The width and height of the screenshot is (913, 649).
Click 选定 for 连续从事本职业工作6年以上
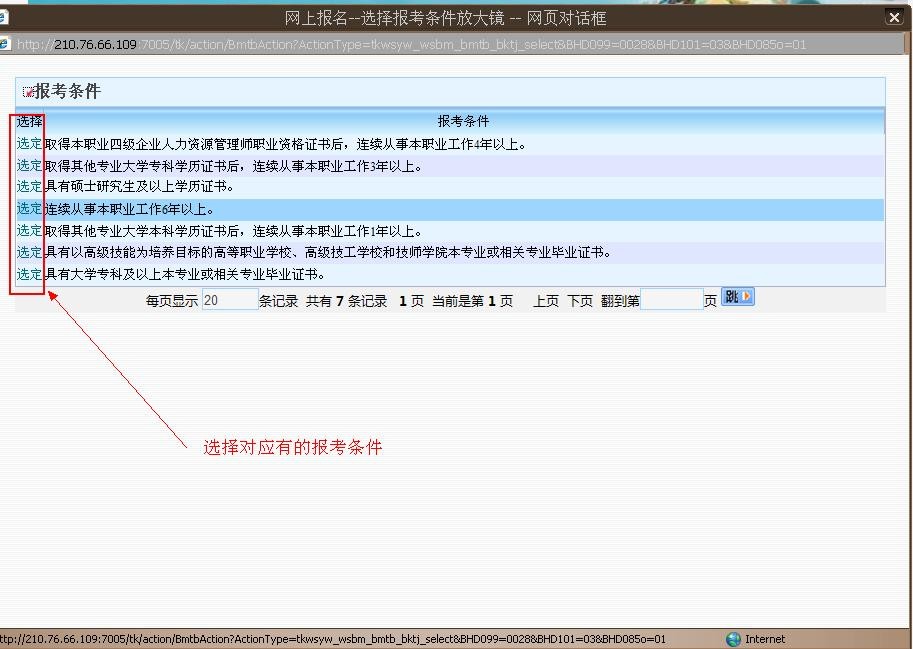tap(29, 209)
